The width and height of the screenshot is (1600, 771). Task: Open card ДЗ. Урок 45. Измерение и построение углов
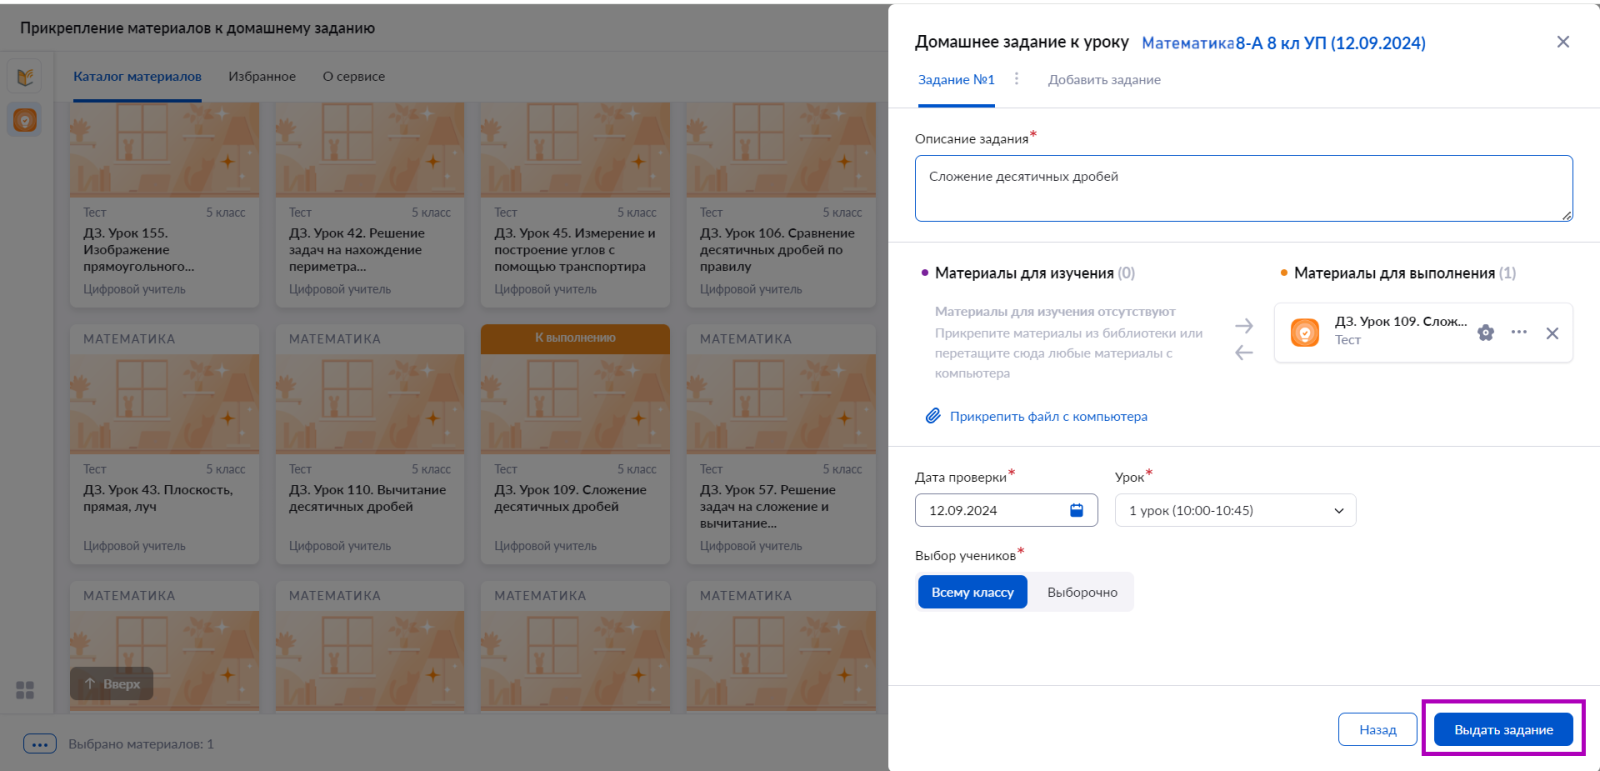point(575,205)
